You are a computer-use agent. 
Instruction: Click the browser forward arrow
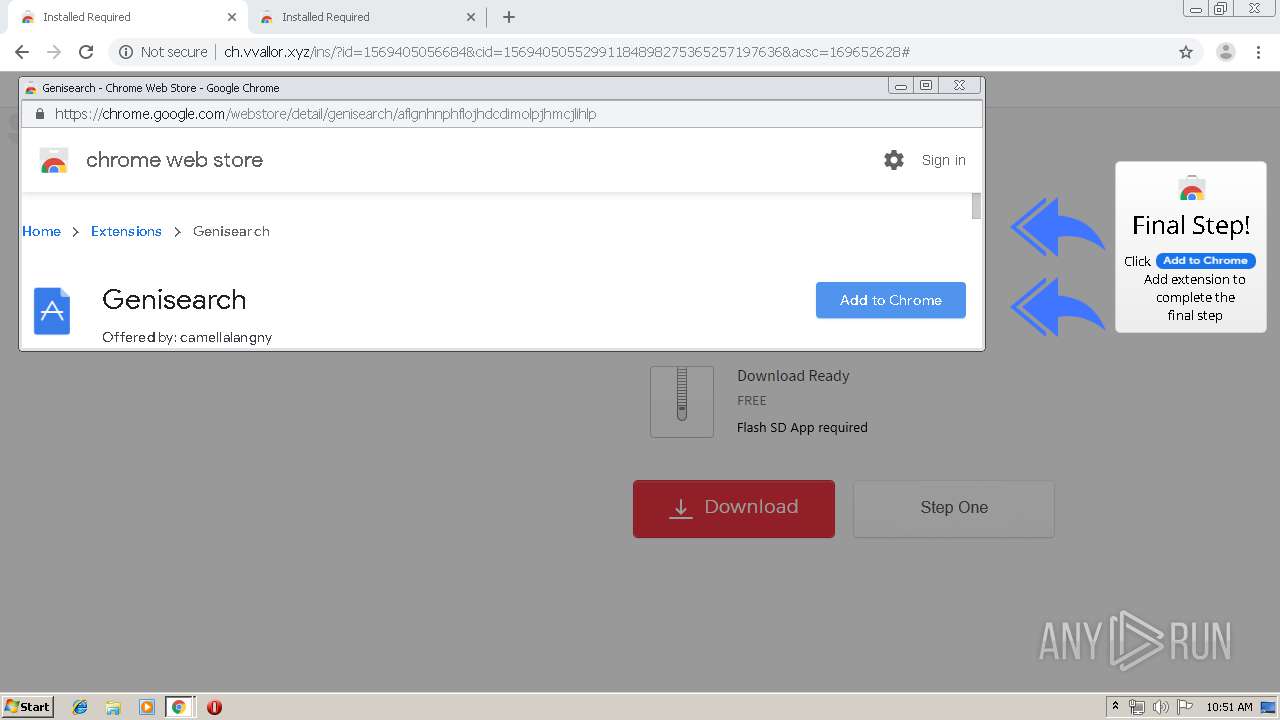[54, 52]
